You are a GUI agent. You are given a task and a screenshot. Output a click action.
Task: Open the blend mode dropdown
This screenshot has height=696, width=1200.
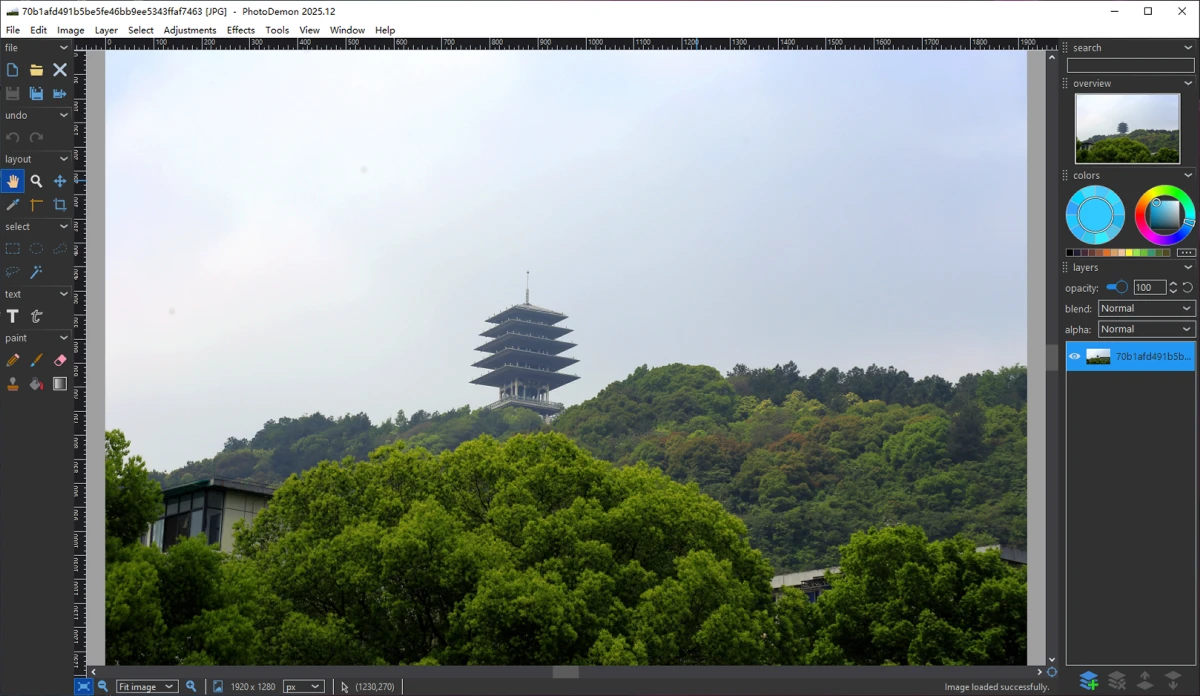[1146, 308]
